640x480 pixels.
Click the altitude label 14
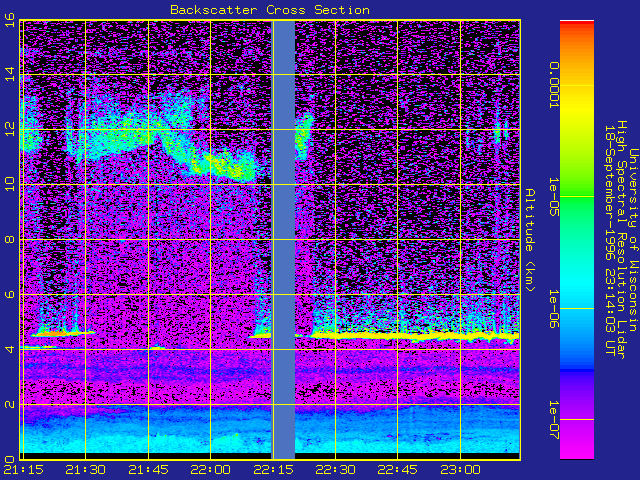[x=9, y=75]
